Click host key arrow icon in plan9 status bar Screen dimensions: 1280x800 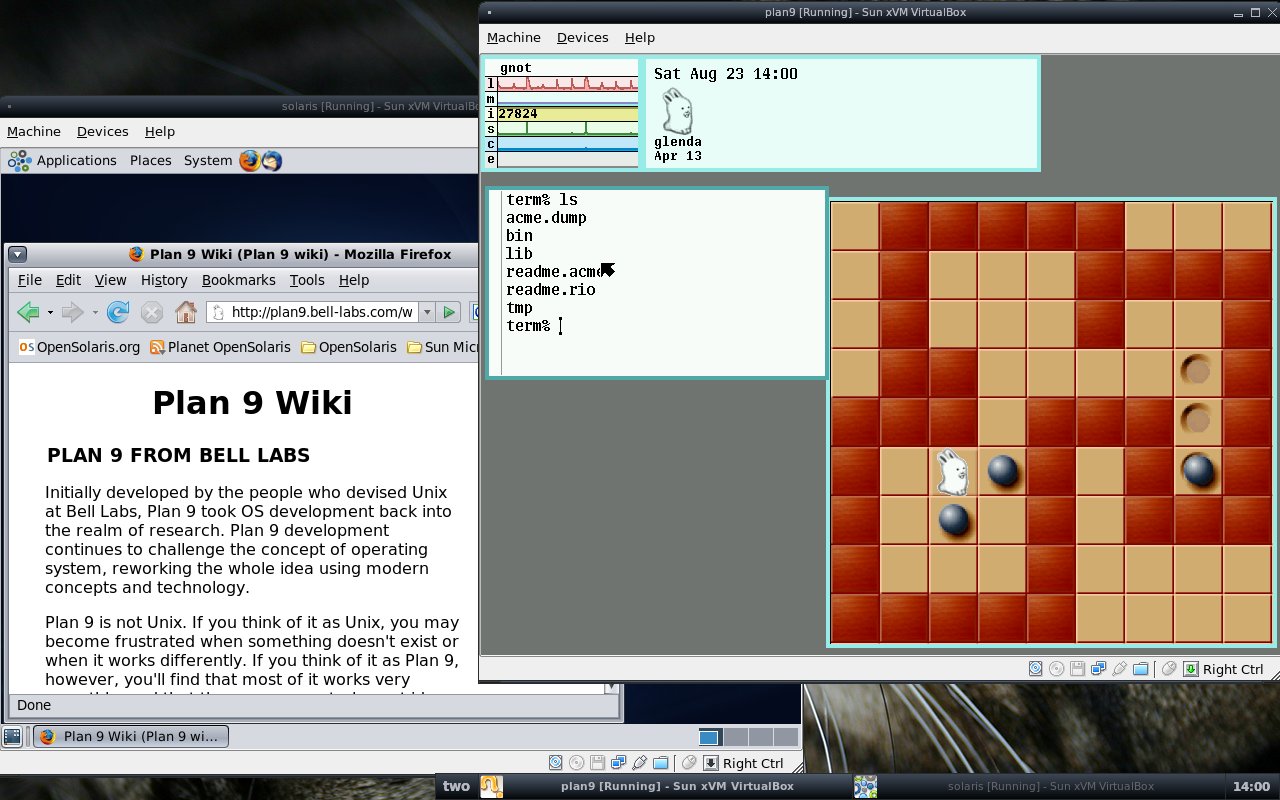[x=1190, y=669]
